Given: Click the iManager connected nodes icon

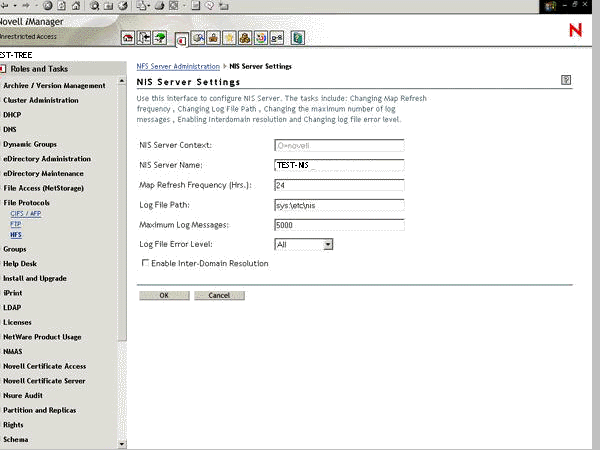Looking at the screenshot, I should 277,38.
